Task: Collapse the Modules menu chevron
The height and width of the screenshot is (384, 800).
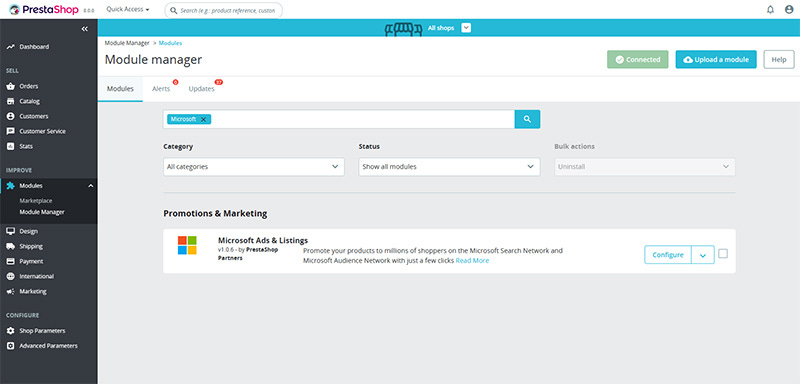Action: point(91,186)
